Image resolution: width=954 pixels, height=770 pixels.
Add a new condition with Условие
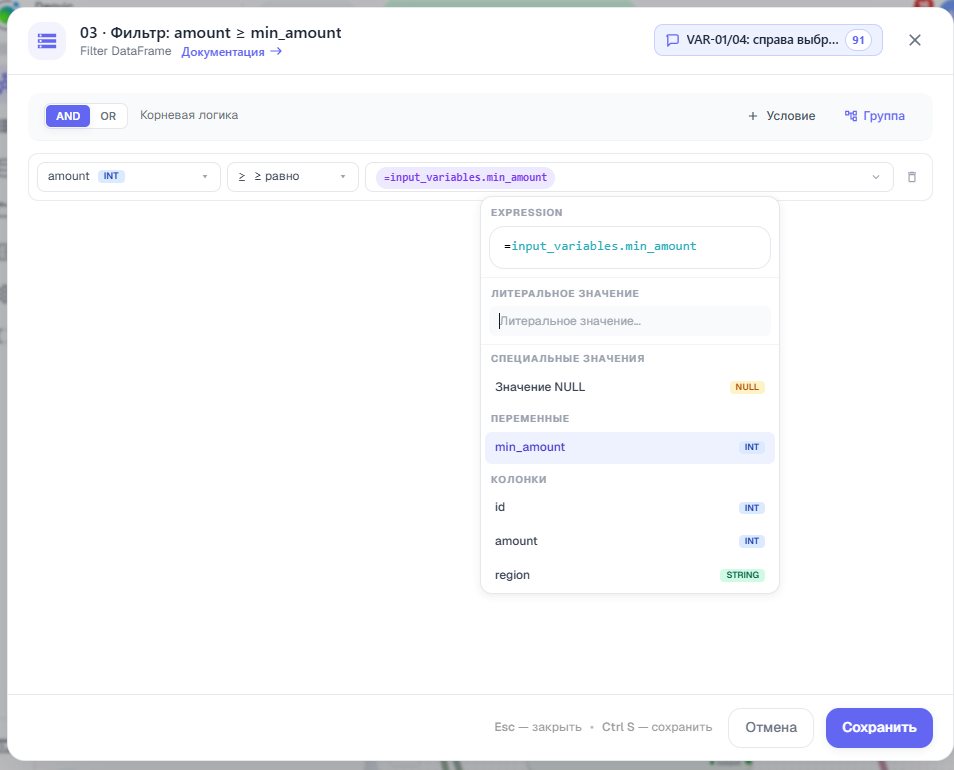coord(782,116)
